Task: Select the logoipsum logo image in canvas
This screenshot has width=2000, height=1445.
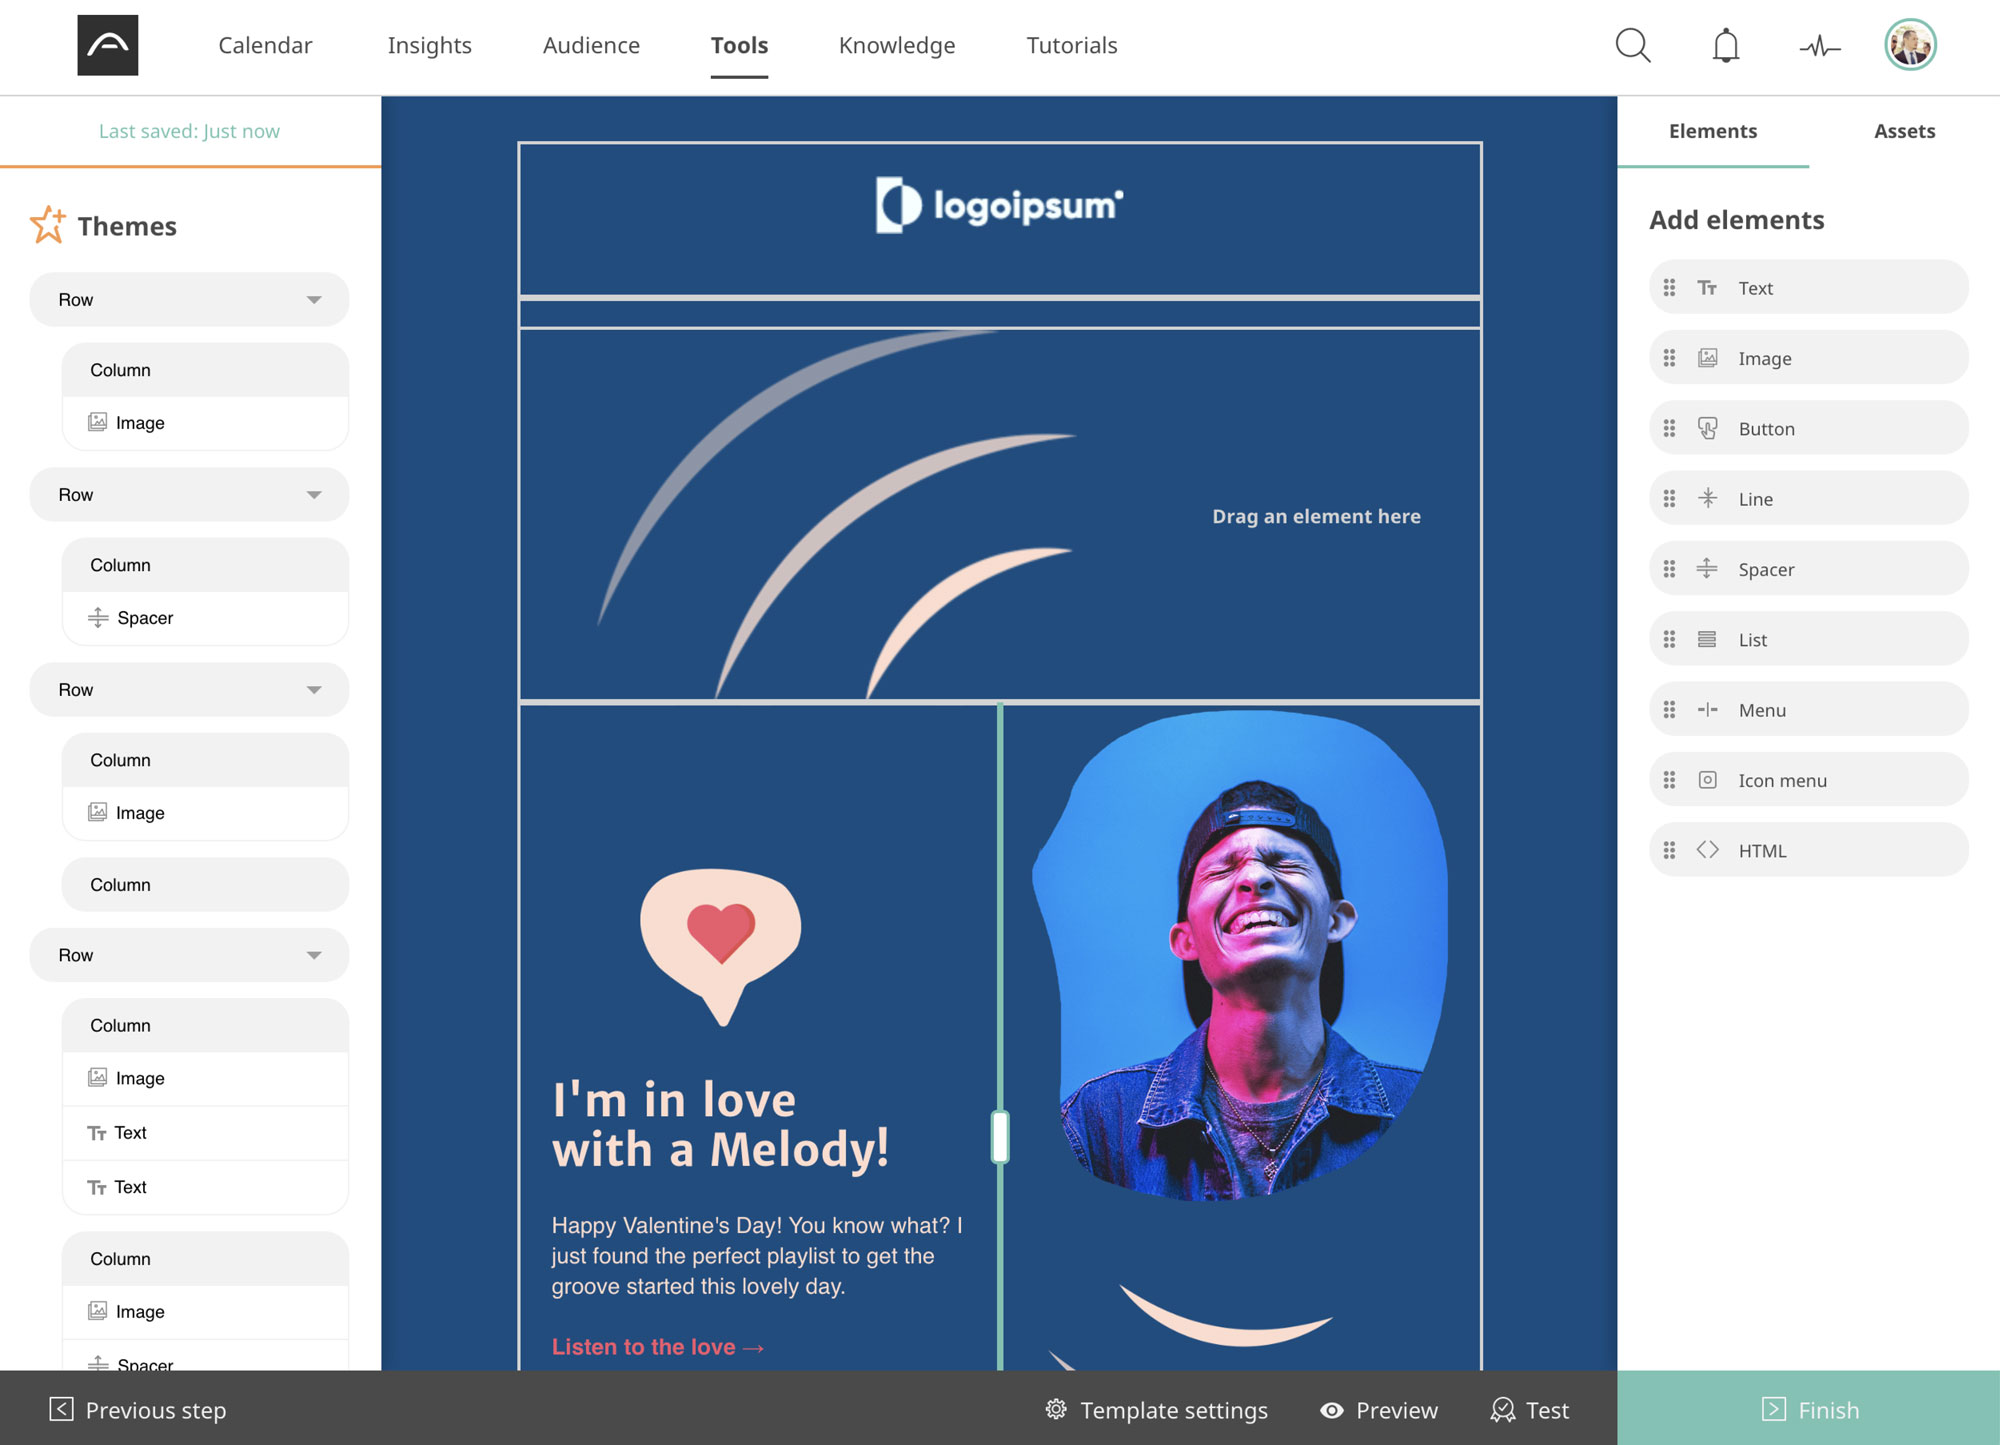Action: point(999,205)
